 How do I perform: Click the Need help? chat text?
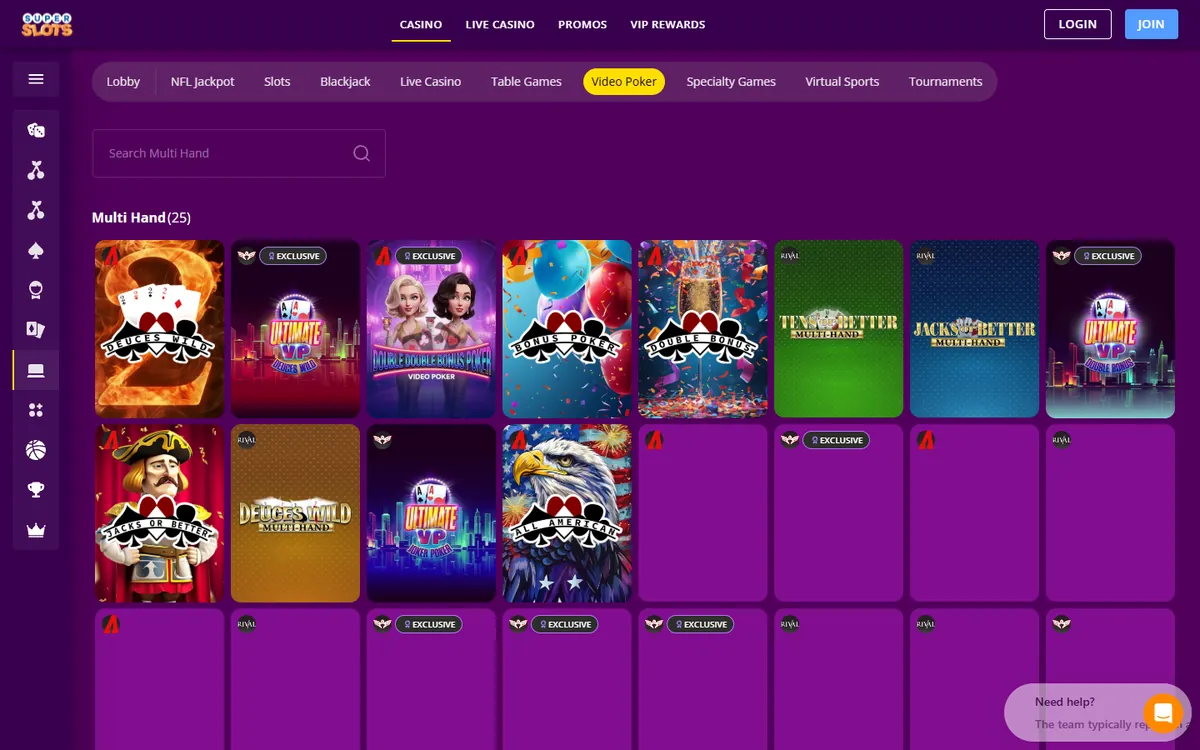(1065, 702)
